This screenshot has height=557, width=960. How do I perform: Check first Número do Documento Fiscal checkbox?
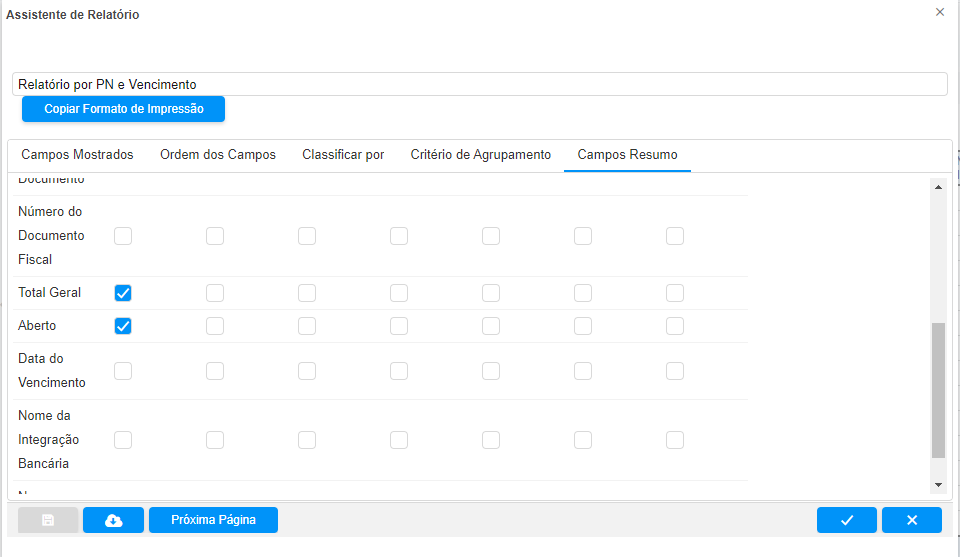[123, 236]
